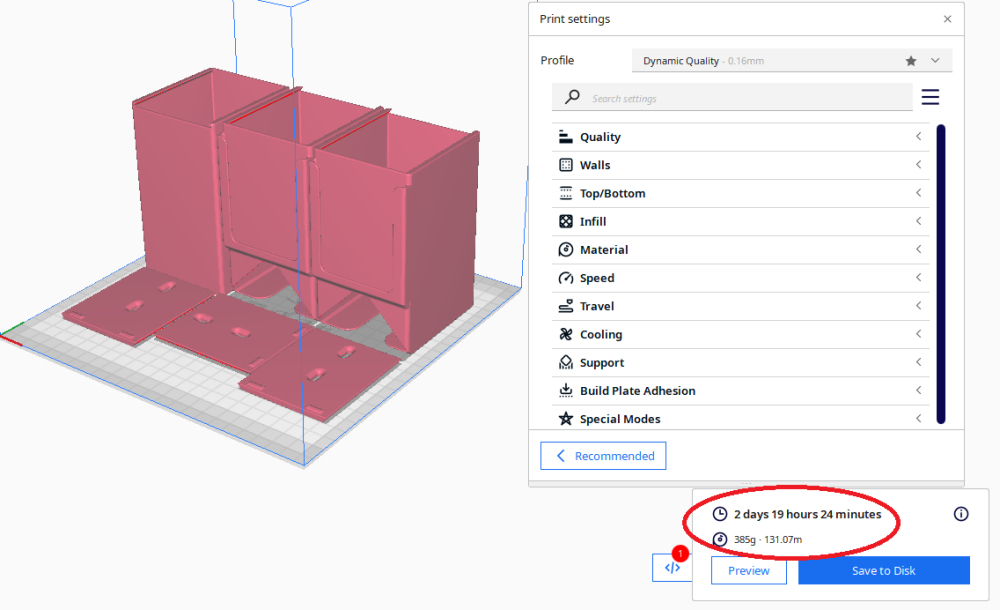Click the Travel label

click(x=597, y=306)
